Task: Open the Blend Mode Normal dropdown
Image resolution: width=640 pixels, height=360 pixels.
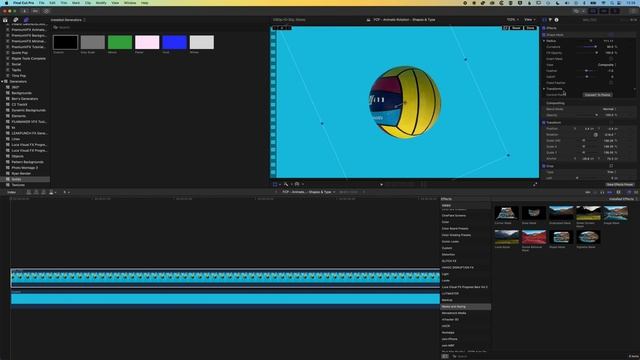Action: click(609, 109)
